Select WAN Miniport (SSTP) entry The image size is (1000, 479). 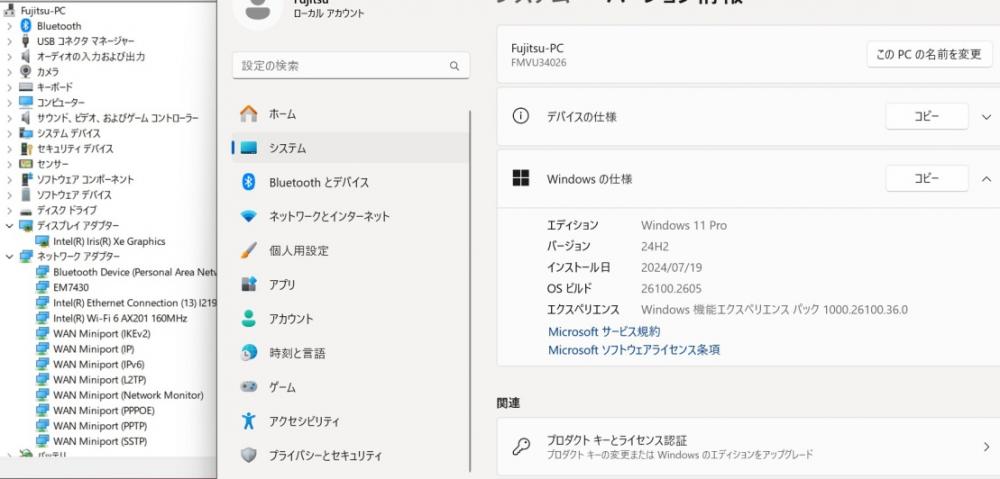tap(100, 441)
